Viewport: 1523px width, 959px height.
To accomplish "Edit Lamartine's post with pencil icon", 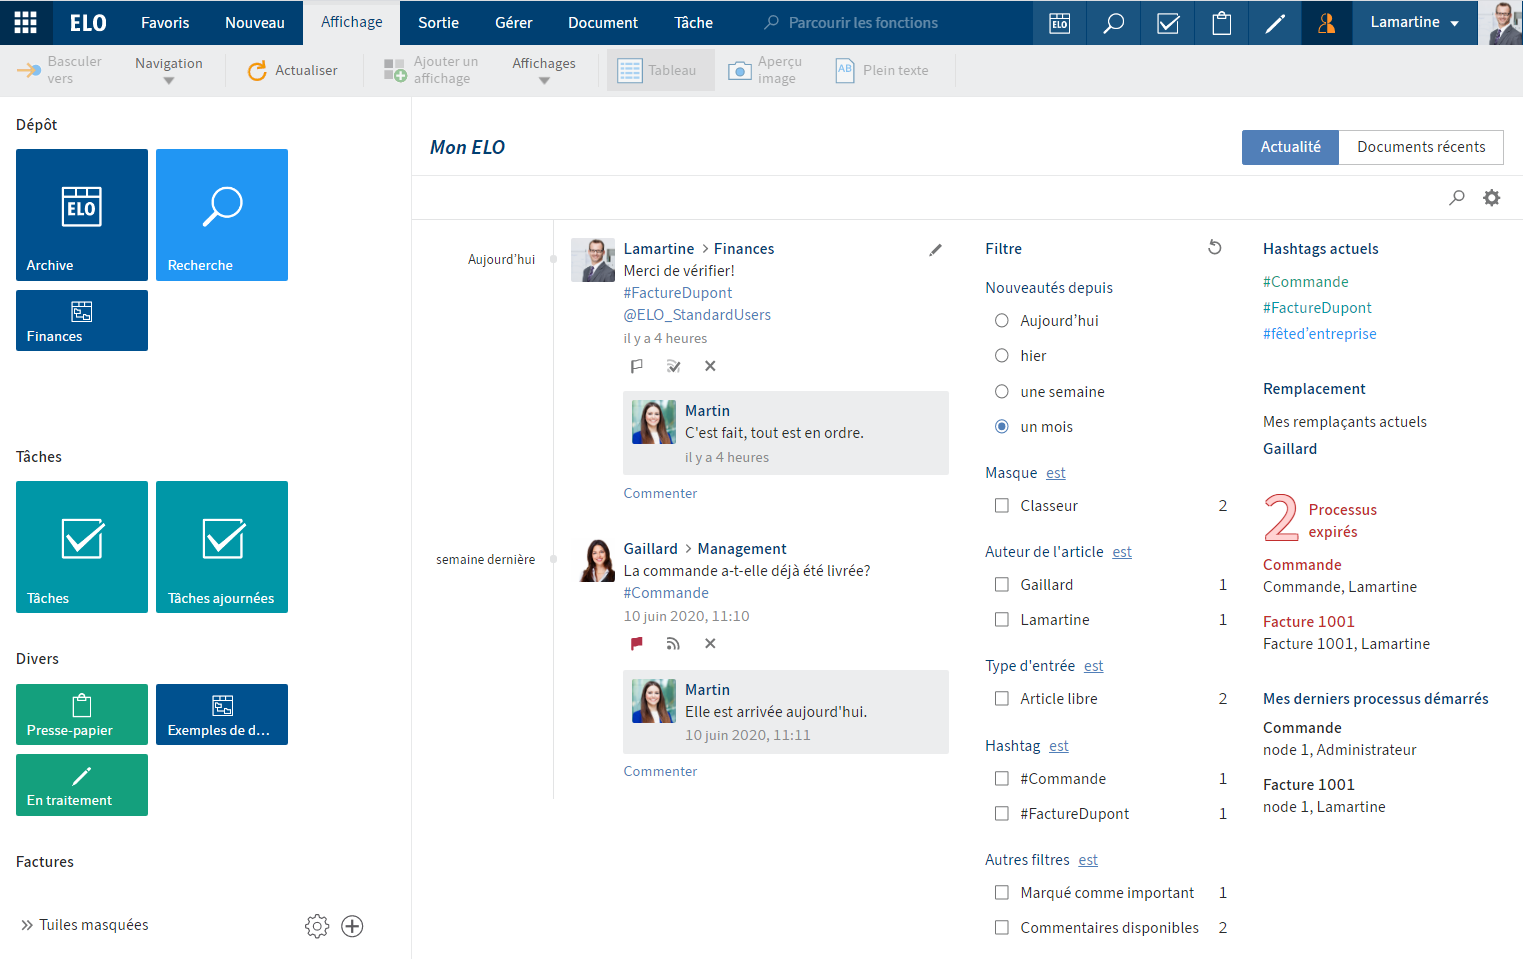I will pos(935,250).
